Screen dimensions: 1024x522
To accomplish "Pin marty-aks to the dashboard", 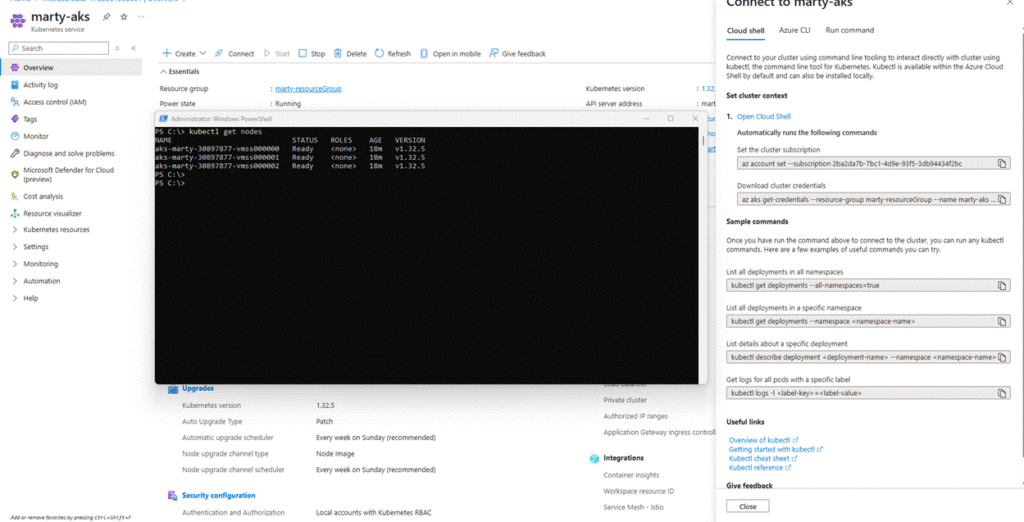I will [107, 17].
